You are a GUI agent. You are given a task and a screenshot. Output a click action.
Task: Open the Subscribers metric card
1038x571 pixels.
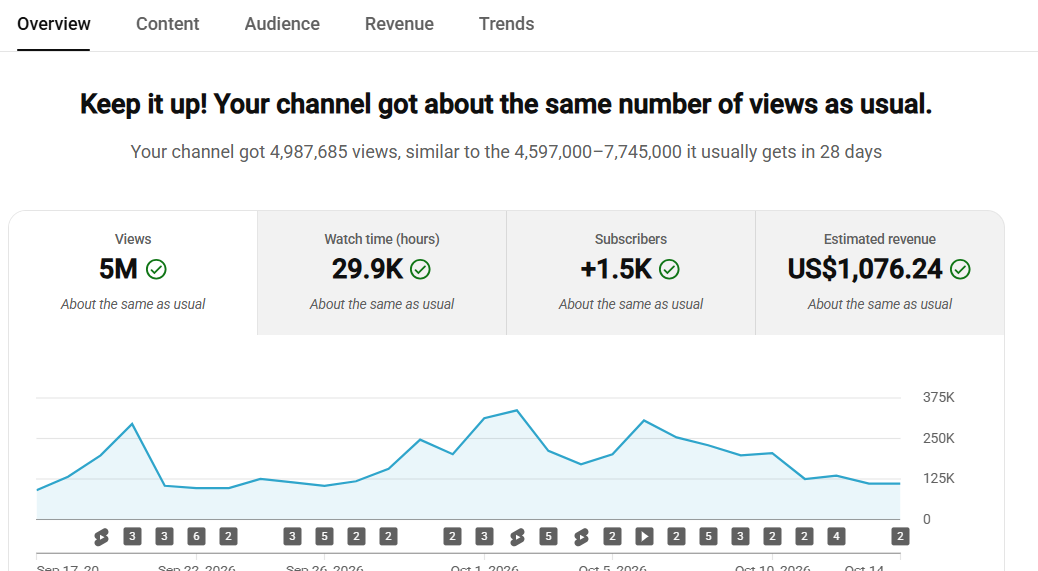(631, 273)
